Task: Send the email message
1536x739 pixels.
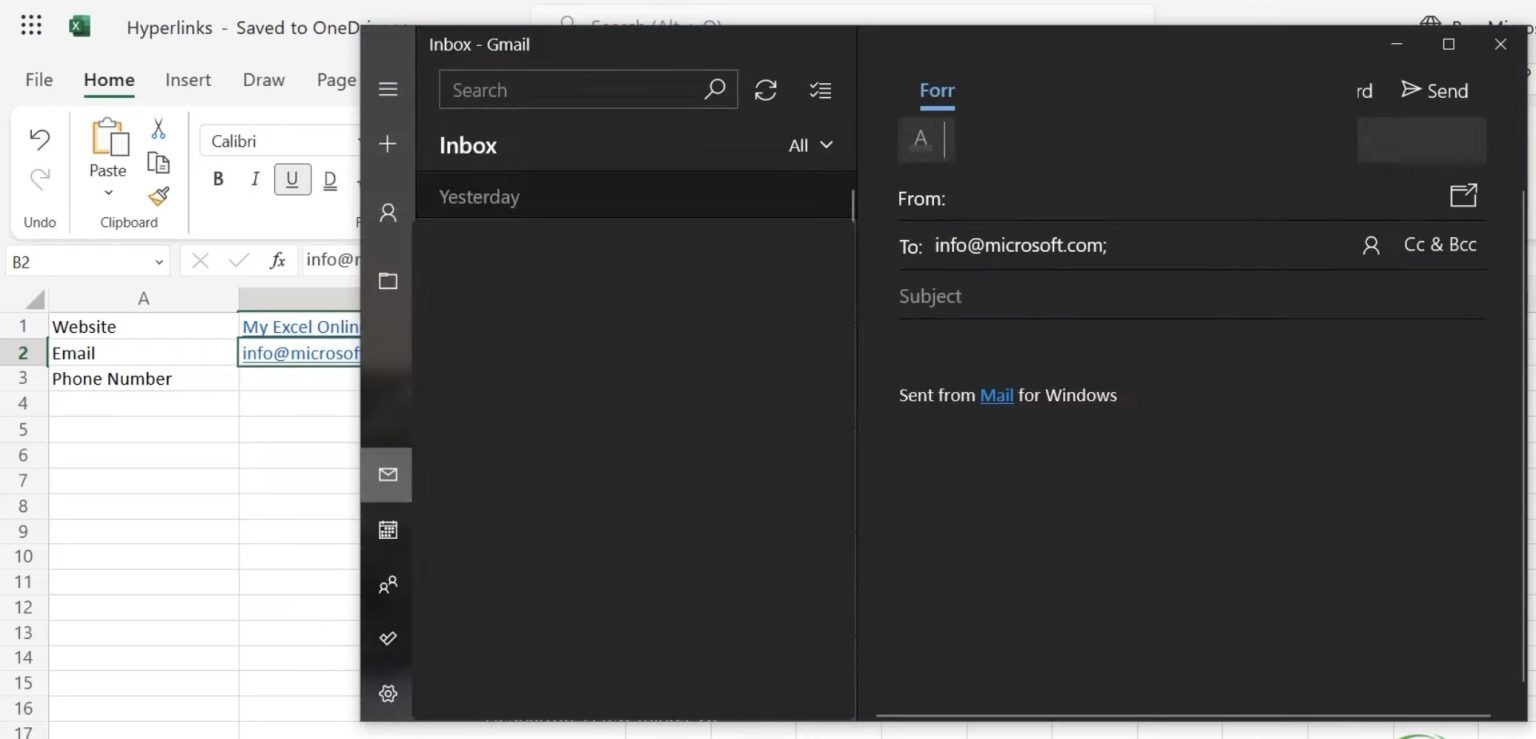Action: tap(1434, 91)
